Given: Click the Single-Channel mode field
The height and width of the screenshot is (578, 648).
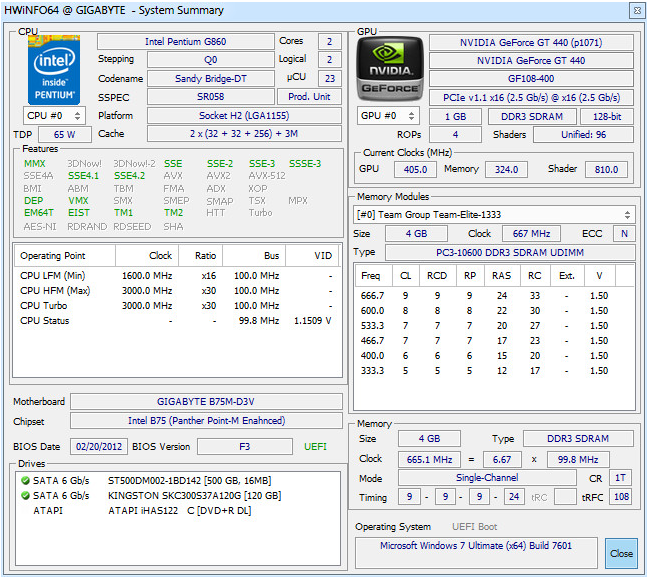Looking at the screenshot, I should coord(487,478).
